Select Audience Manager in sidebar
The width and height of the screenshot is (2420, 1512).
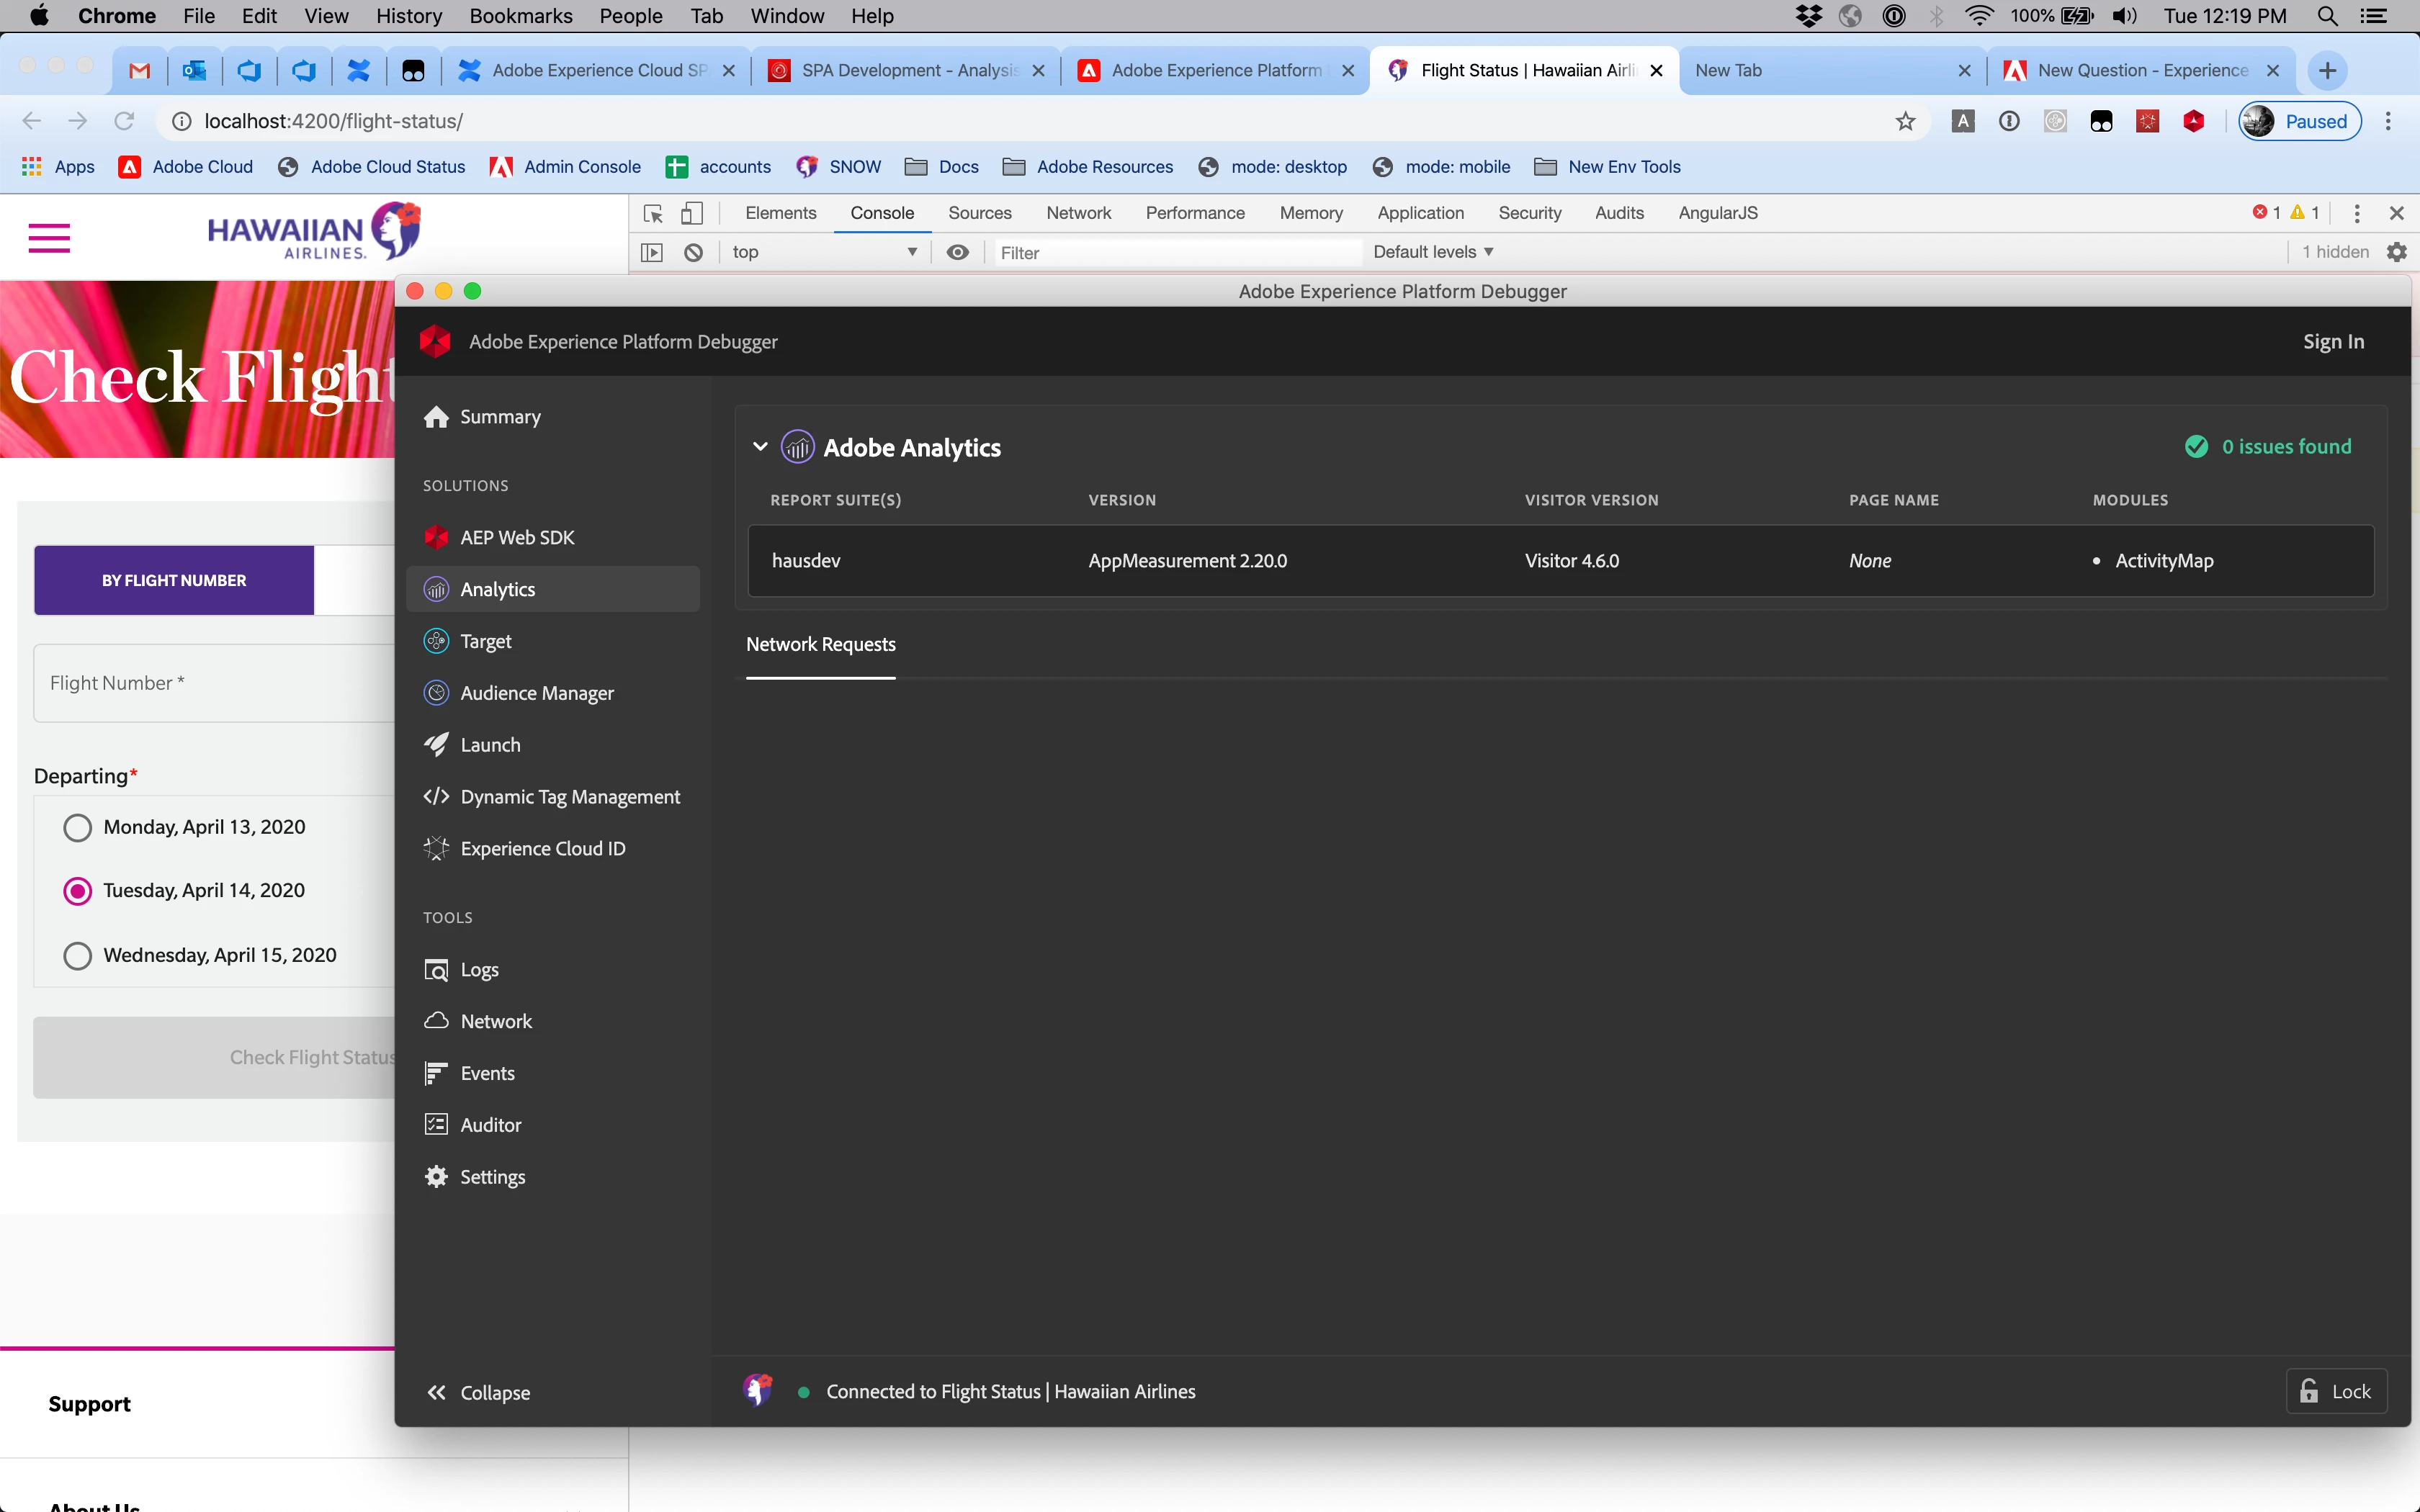click(537, 693)
